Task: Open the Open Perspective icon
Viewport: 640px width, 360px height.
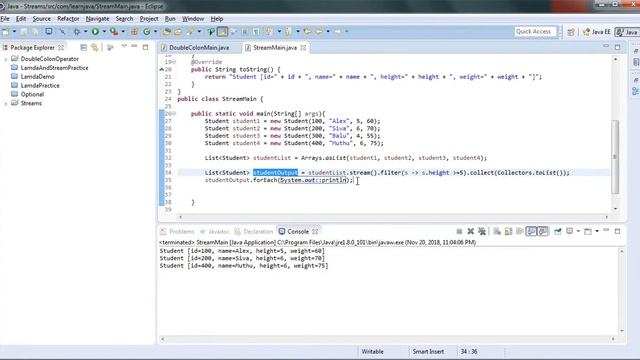Action: click(571, 32)
